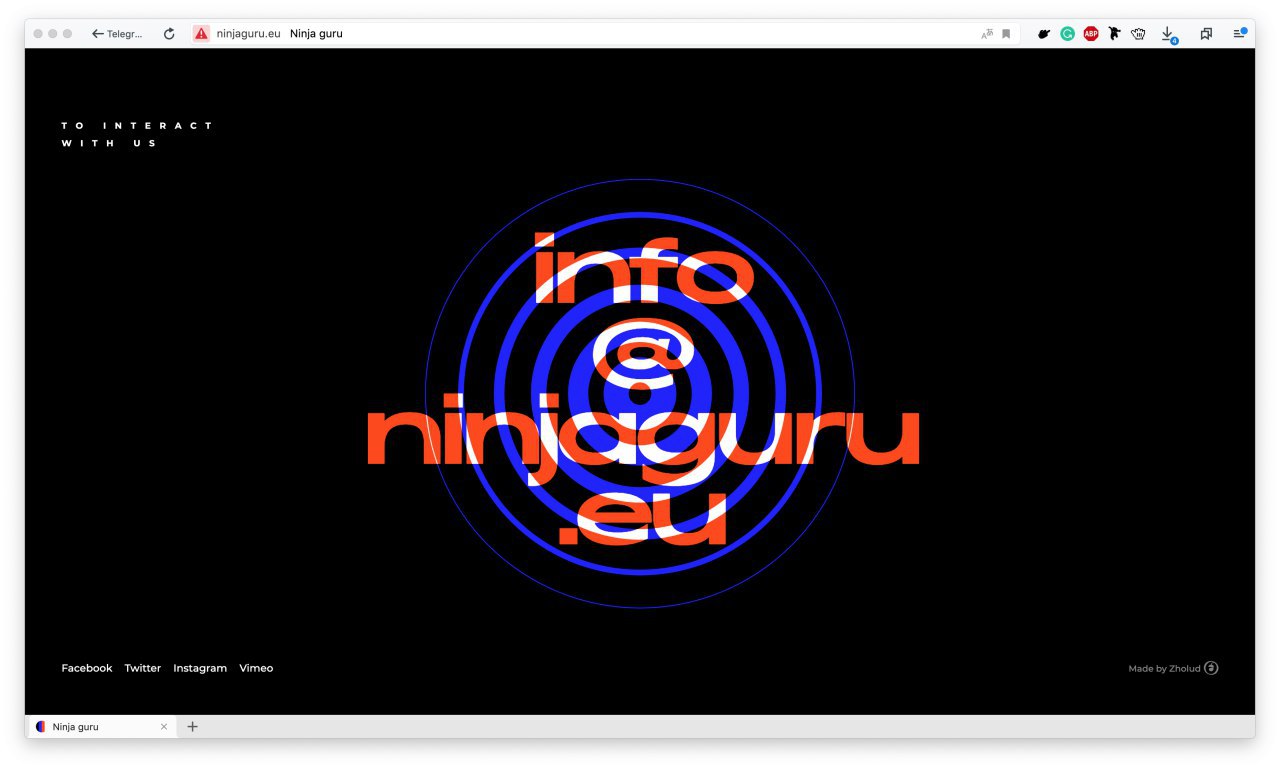Minimize the browser window

click(53, 34)
